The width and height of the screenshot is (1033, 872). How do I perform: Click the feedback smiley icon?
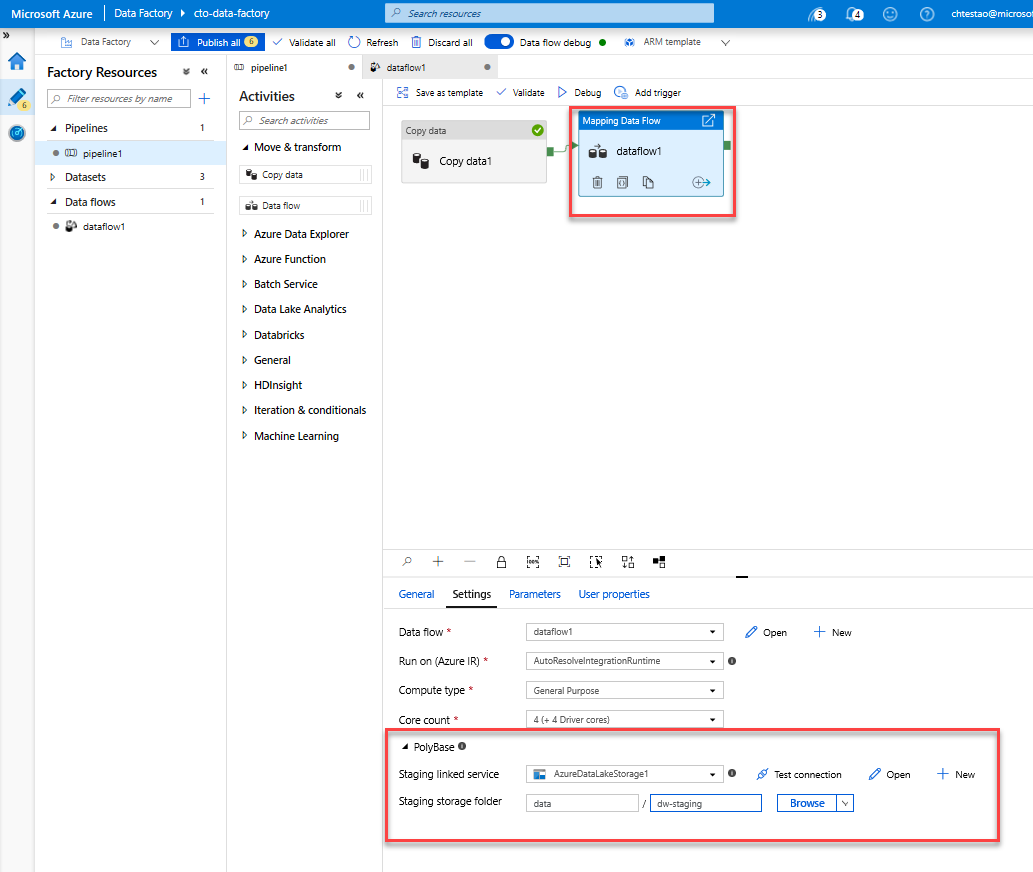[x=890, y=14]
